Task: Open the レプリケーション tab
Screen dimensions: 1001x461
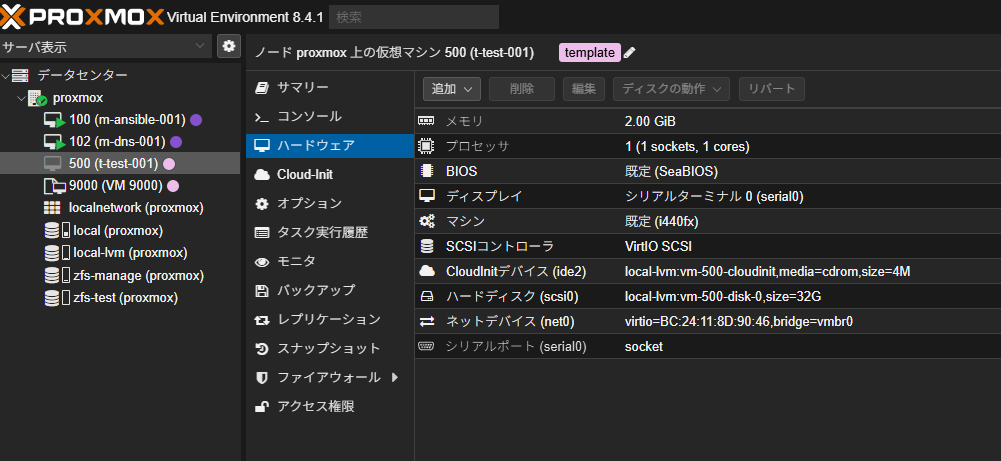Action: [330, 319]
